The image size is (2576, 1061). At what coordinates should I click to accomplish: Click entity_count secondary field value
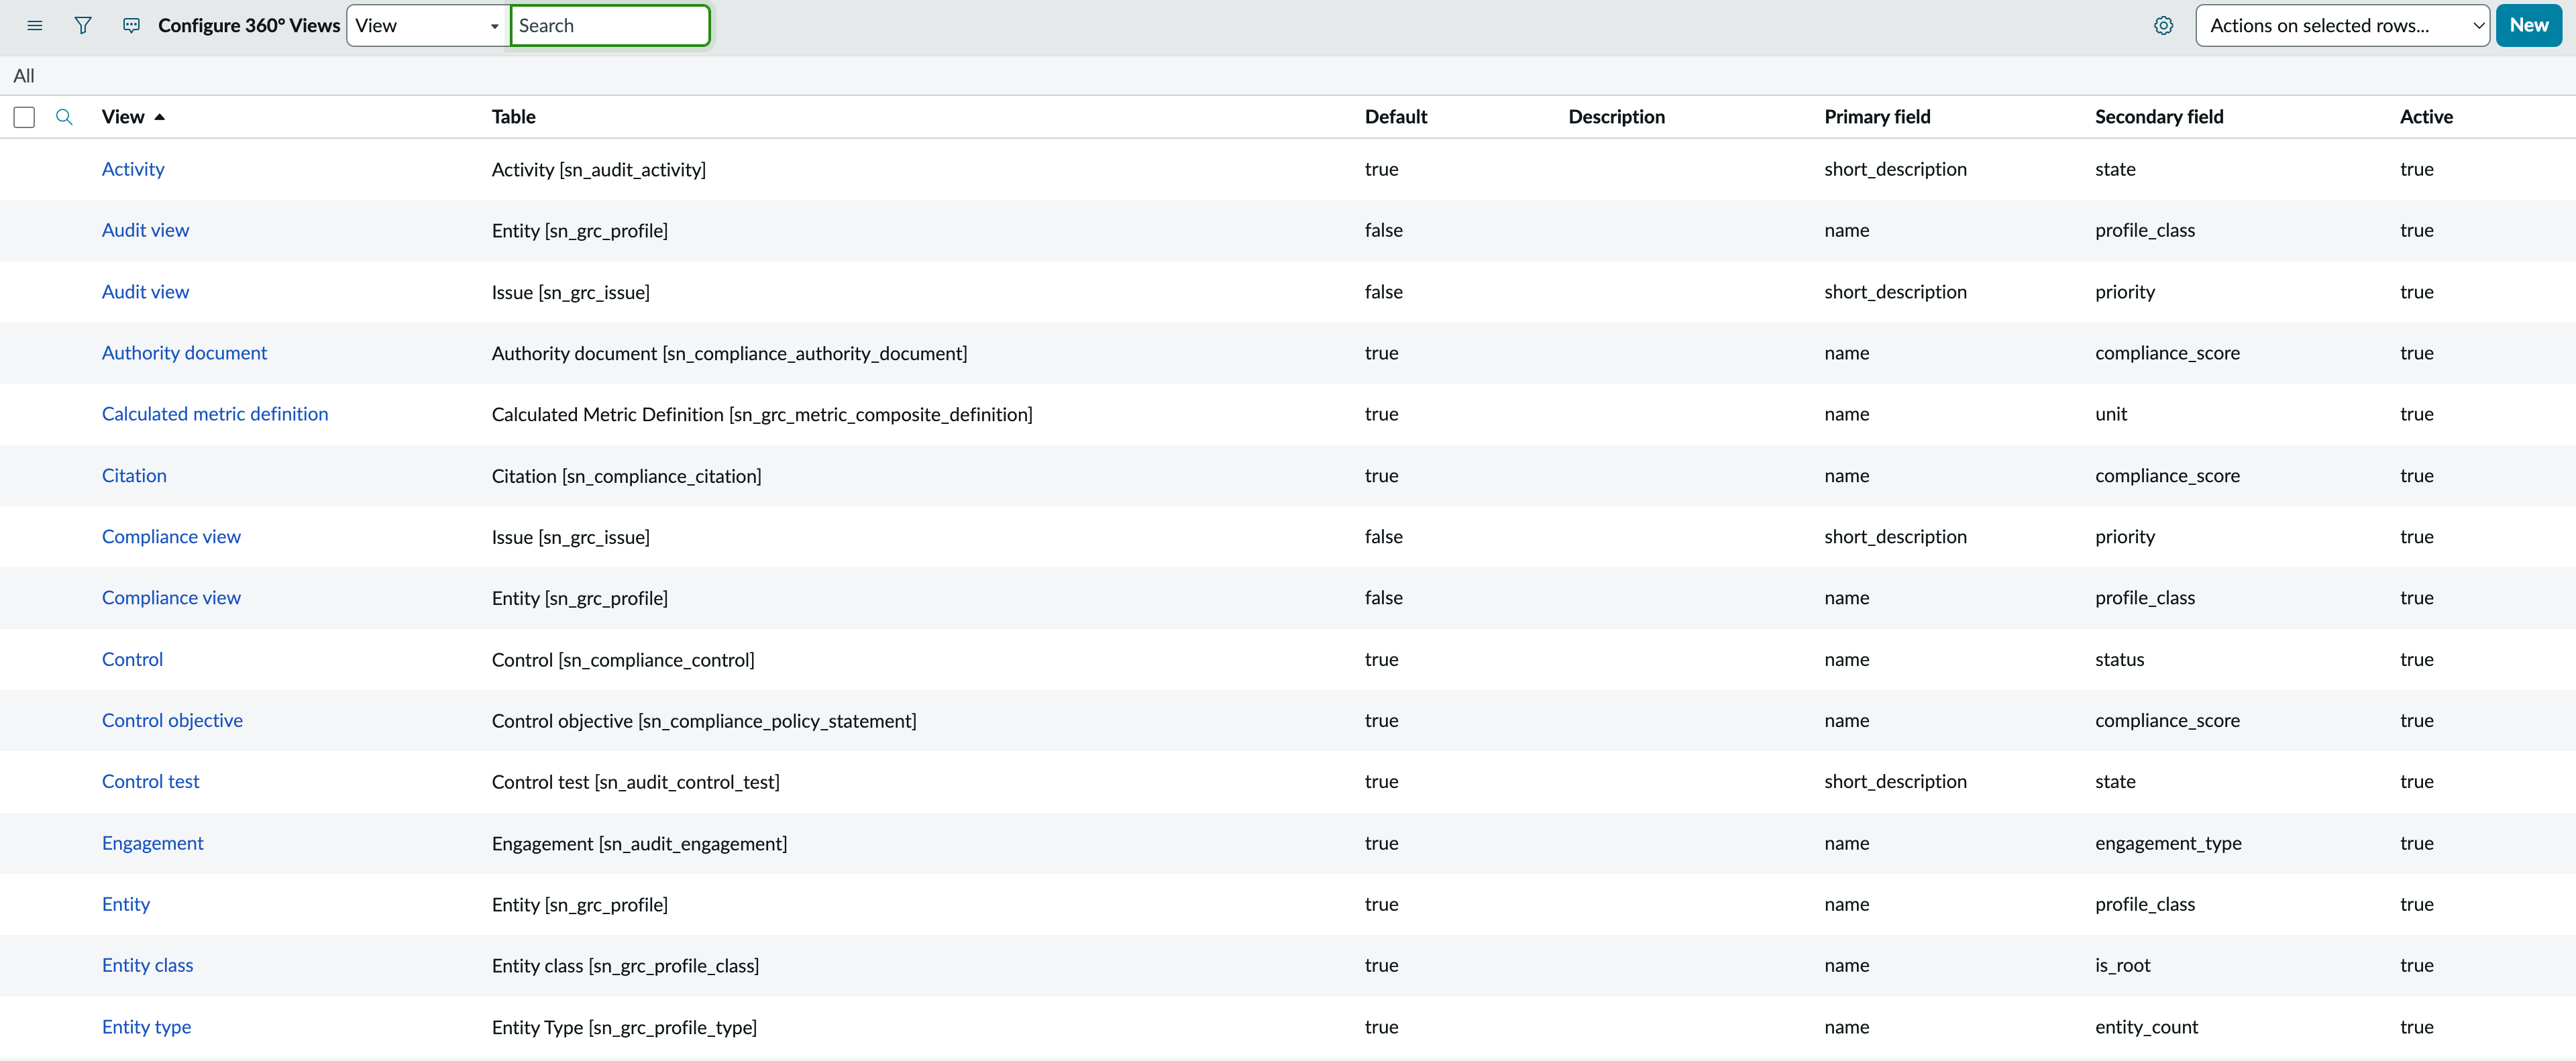pos(2146,1028)
